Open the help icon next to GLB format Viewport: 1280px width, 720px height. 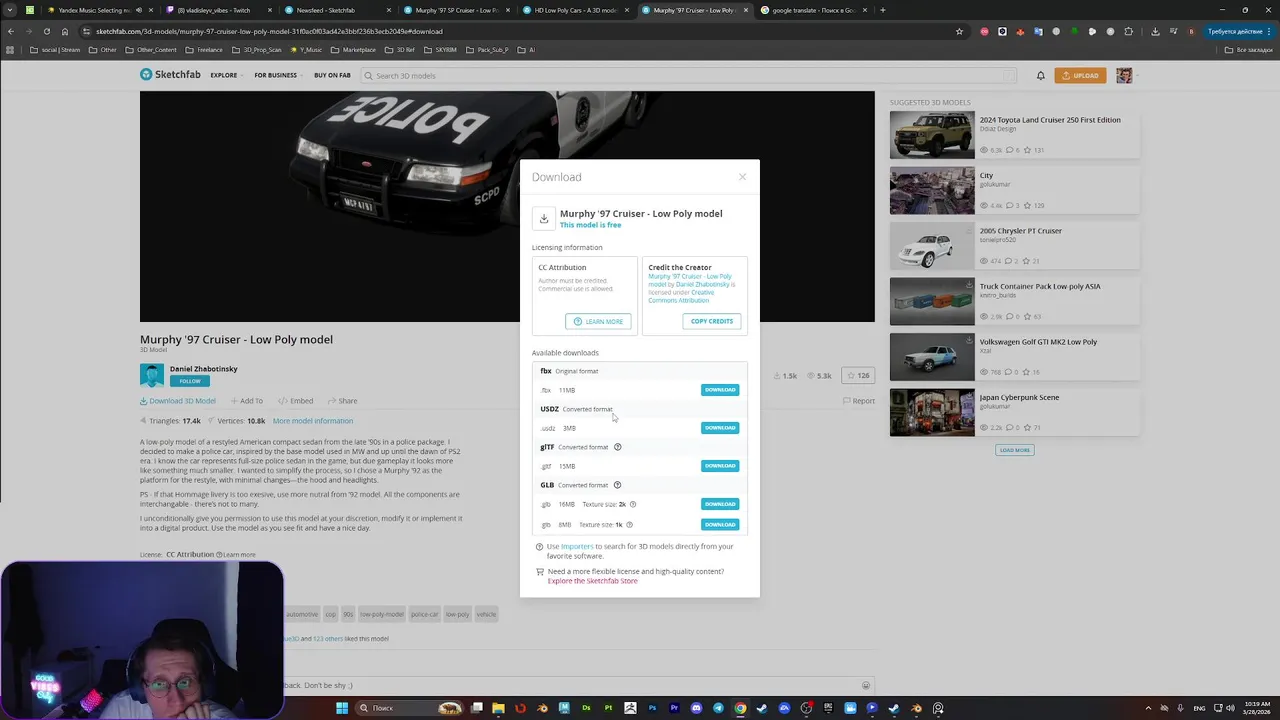coord(617,485)
